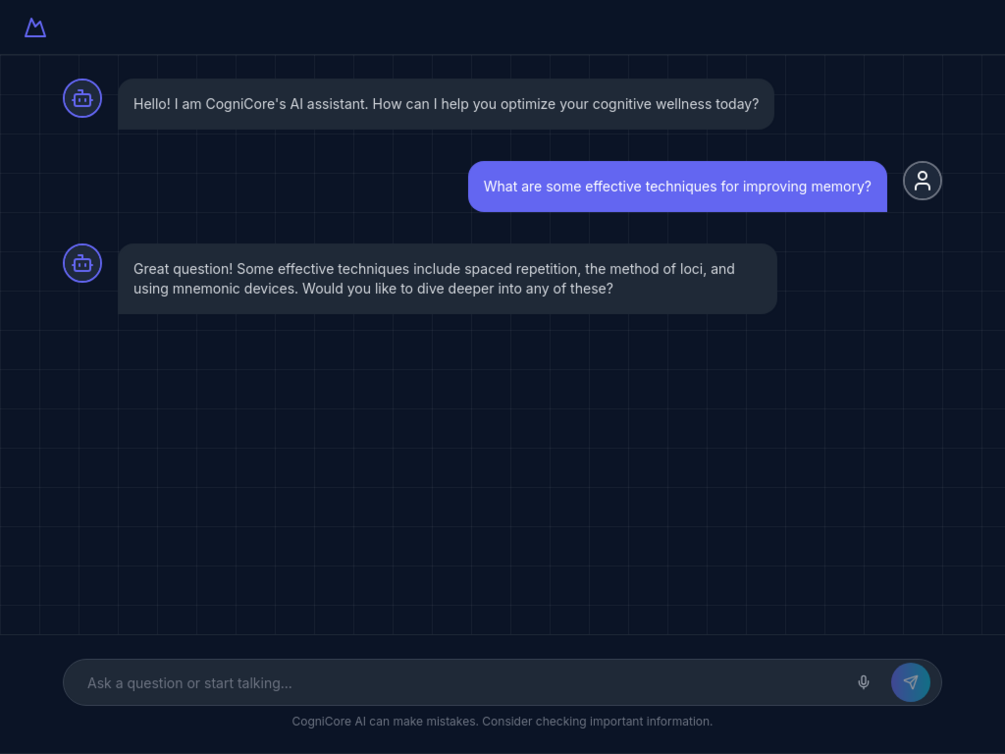
Task: Click the bot avatar beside the memory techniques reply
Action: (82, 263)
